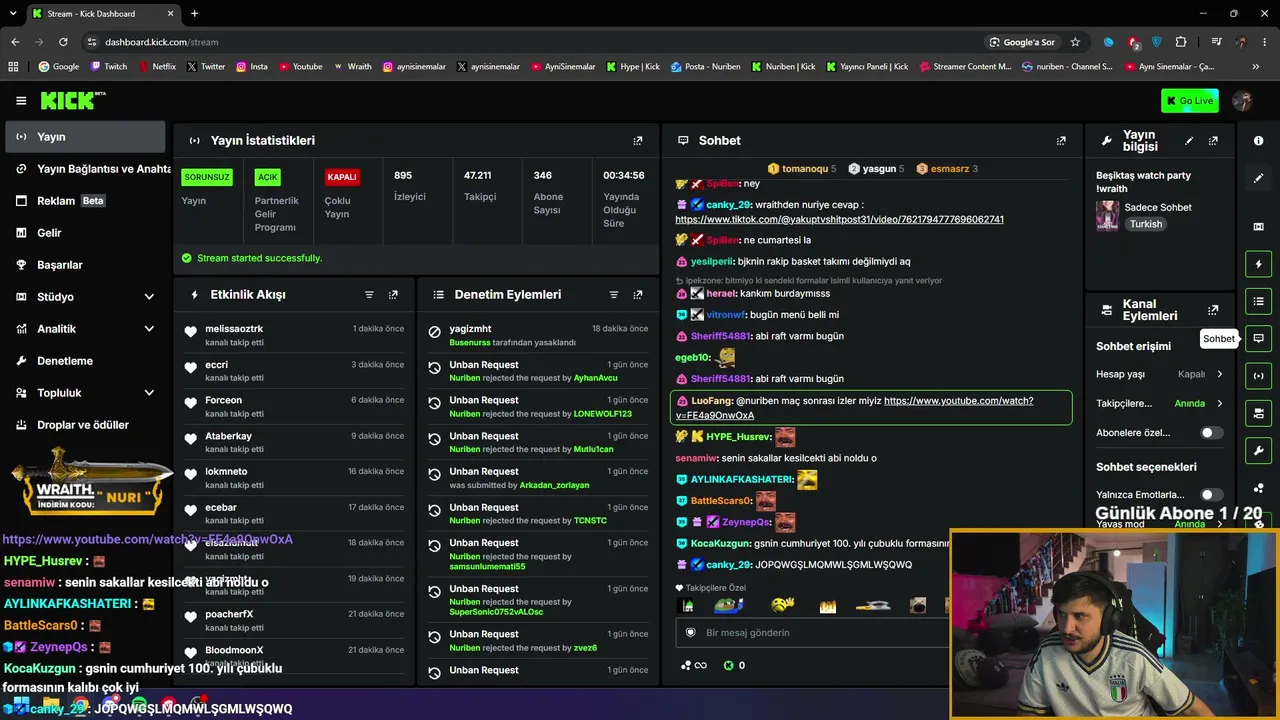Viewport: 1280px width, 720px height.
Task: Click the Sohbet chat icon in the right rail
Action: click(x=1259, y=338)
